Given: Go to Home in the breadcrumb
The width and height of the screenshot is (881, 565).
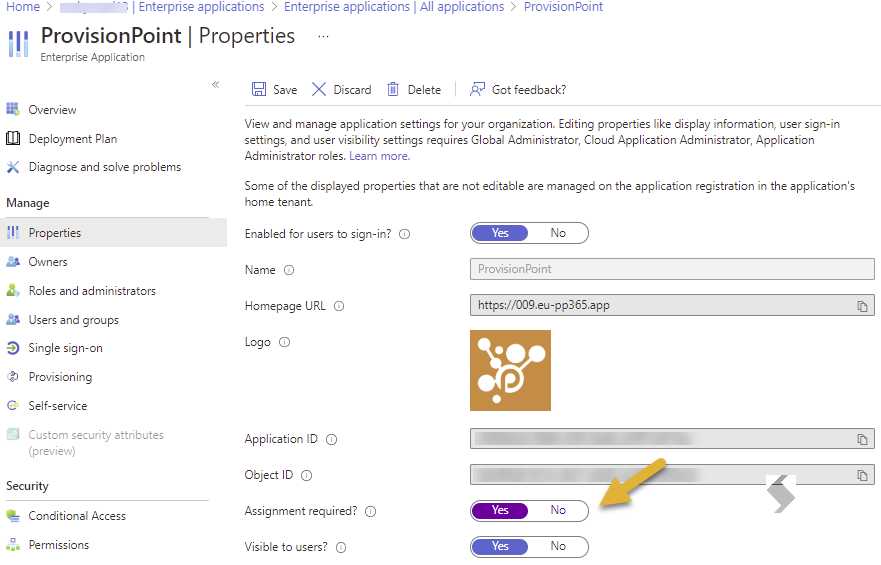Looking at the screenshot, I should tap(23, 7).
